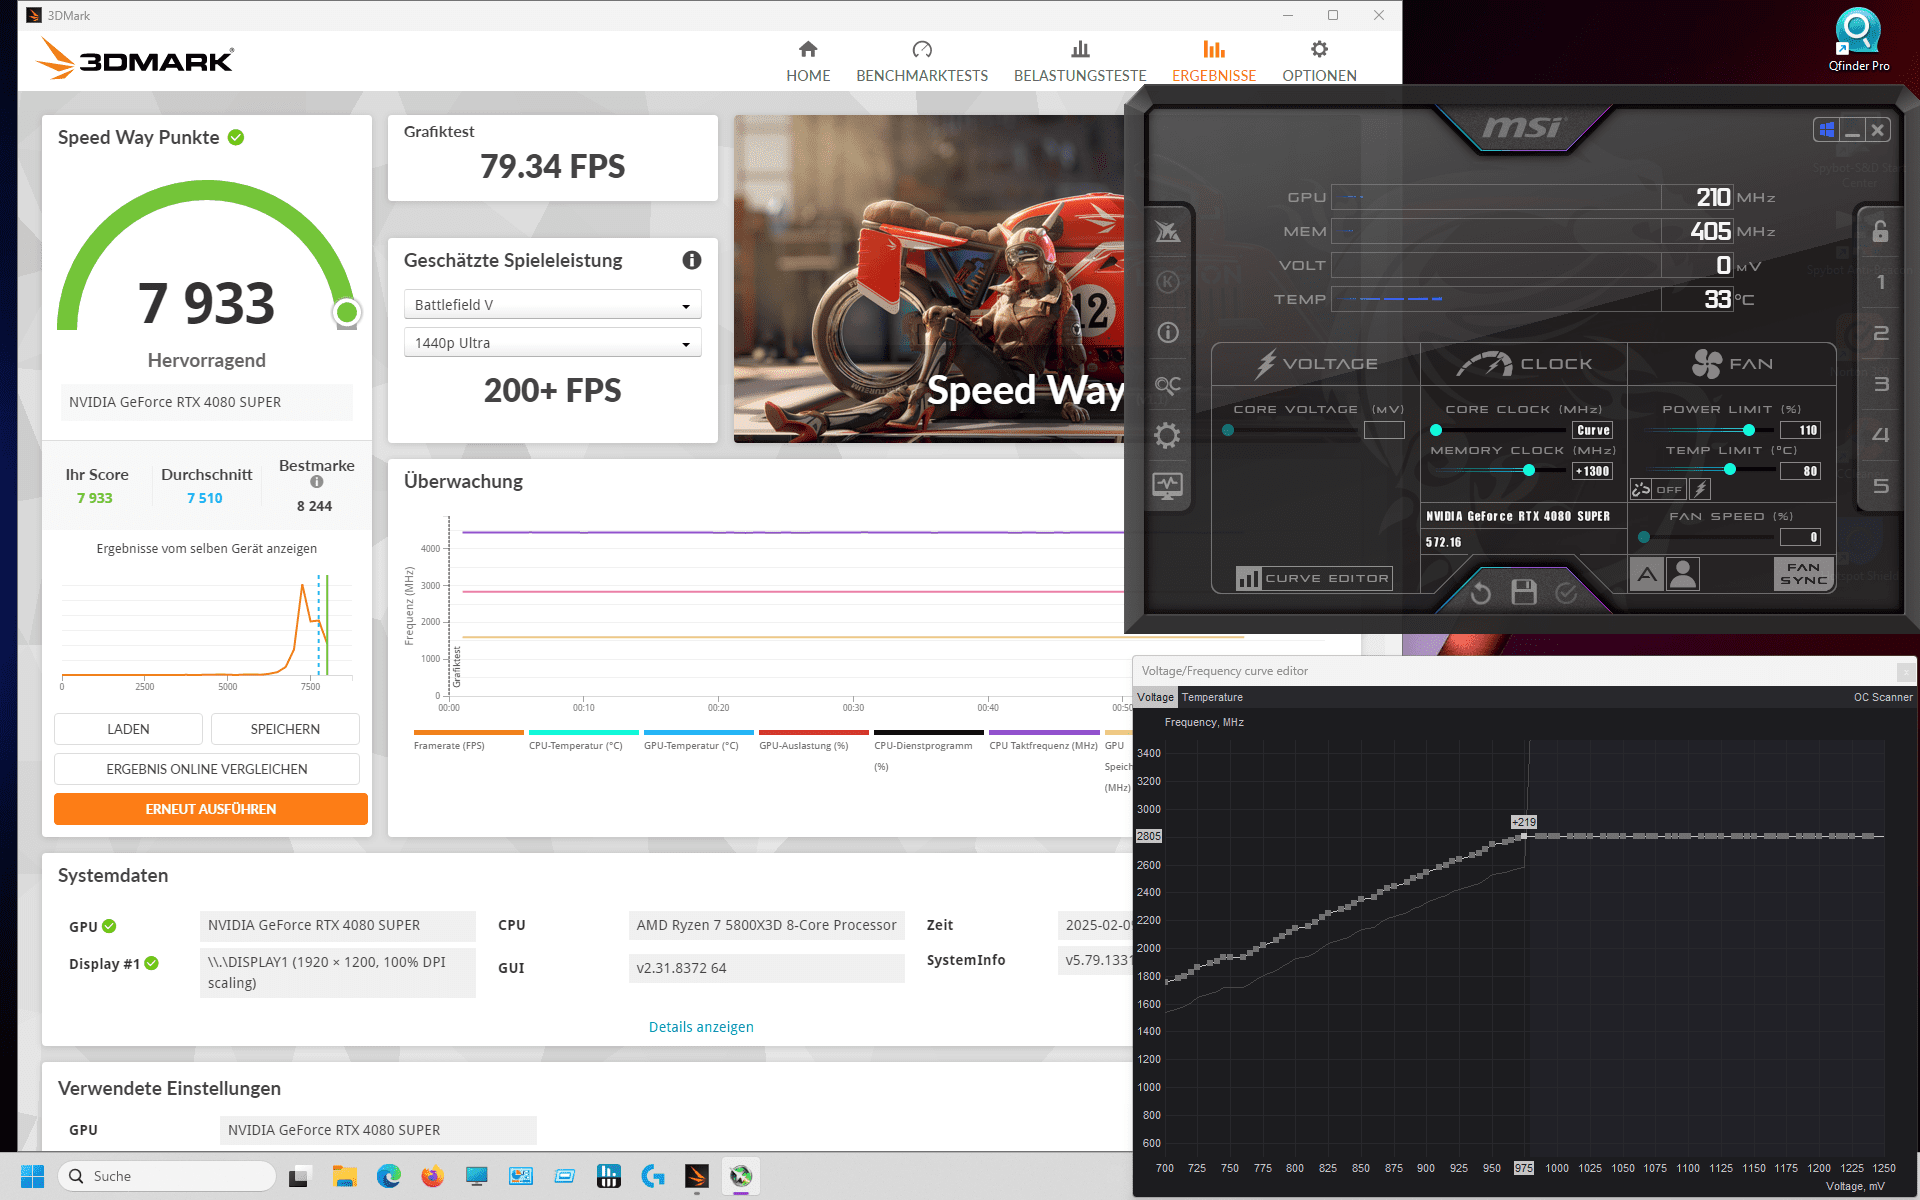Select the Temperature tab in curve editor

(1212, 697)
